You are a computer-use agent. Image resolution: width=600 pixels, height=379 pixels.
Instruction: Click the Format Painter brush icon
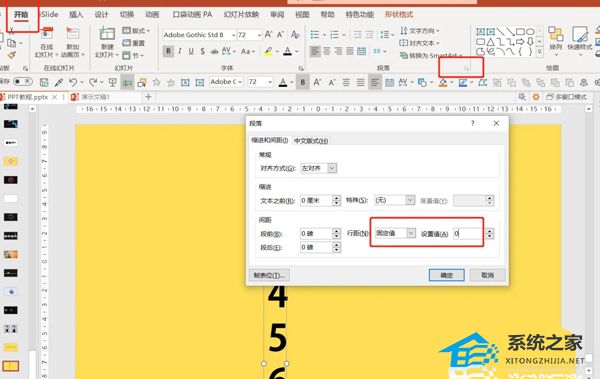point(11,56)
